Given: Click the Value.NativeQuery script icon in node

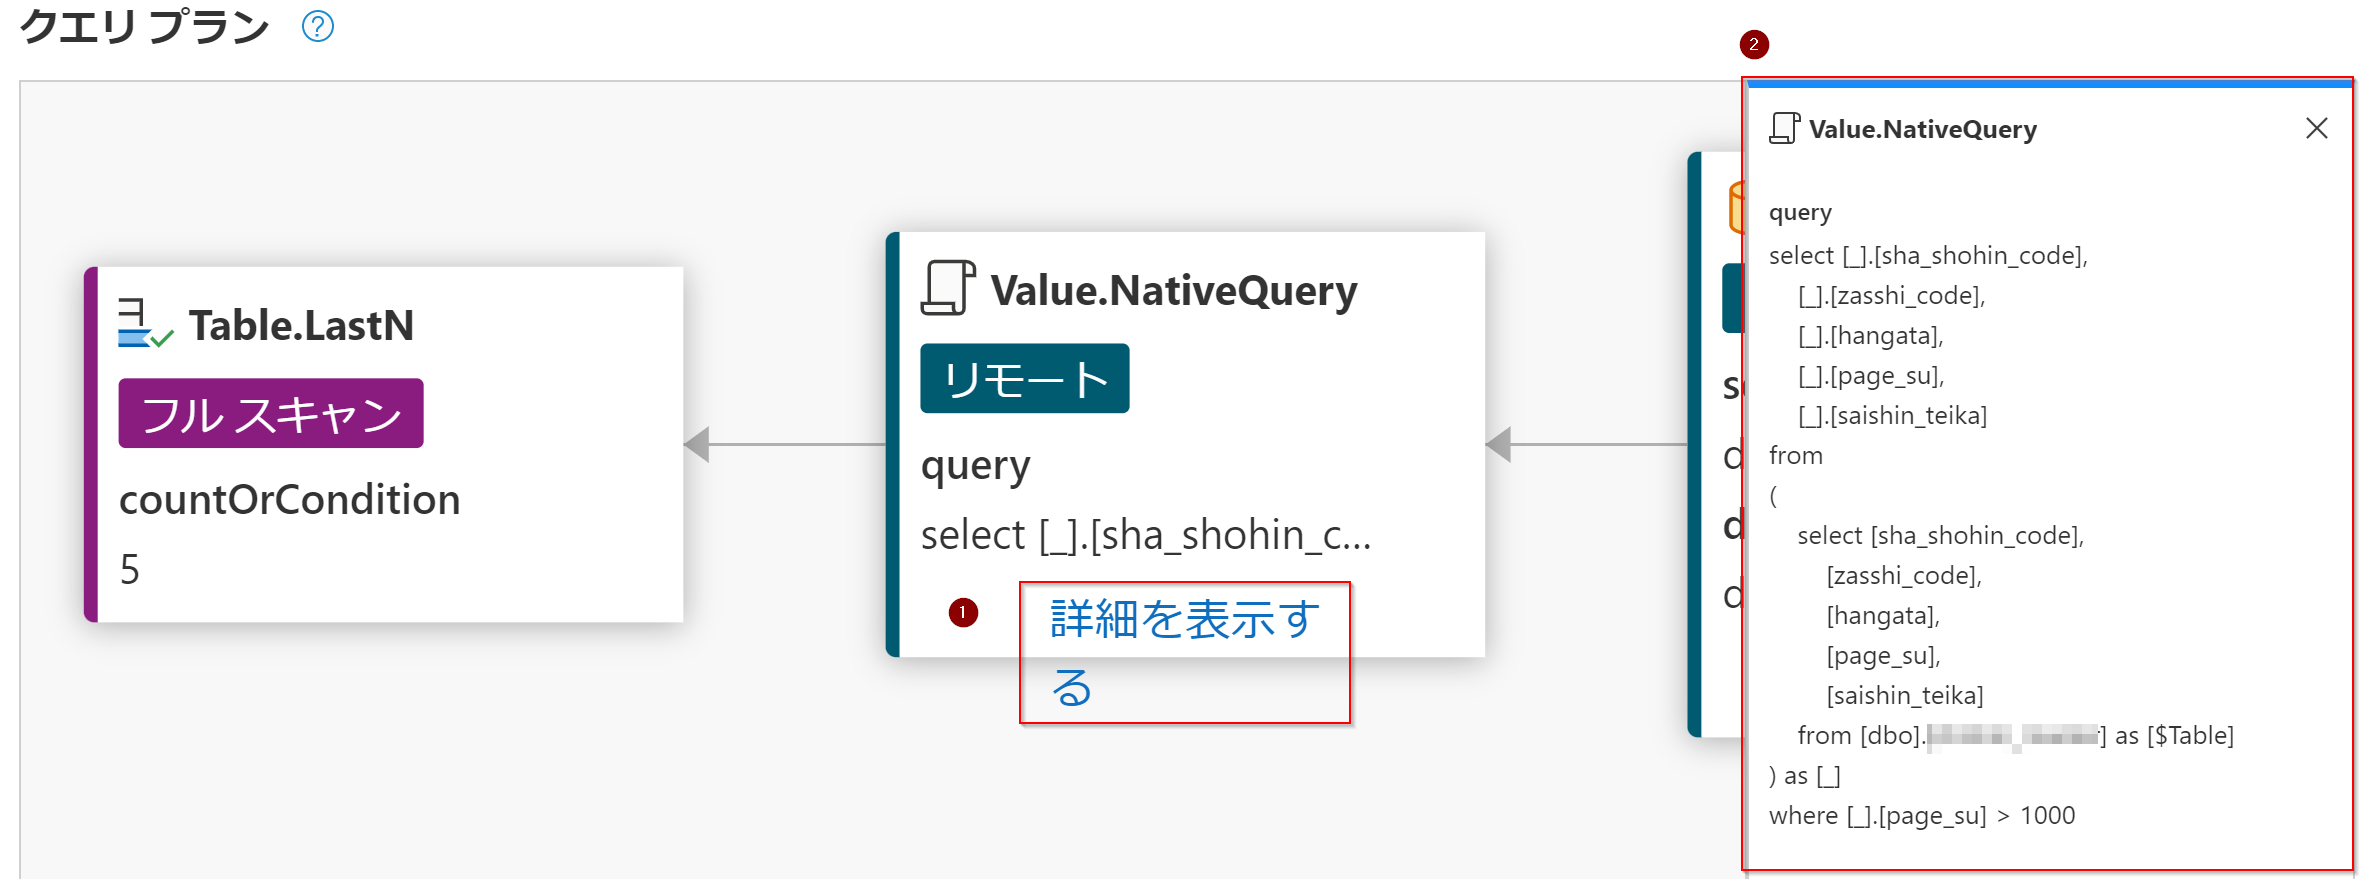Looking at the screenshot, I should 948,288.
